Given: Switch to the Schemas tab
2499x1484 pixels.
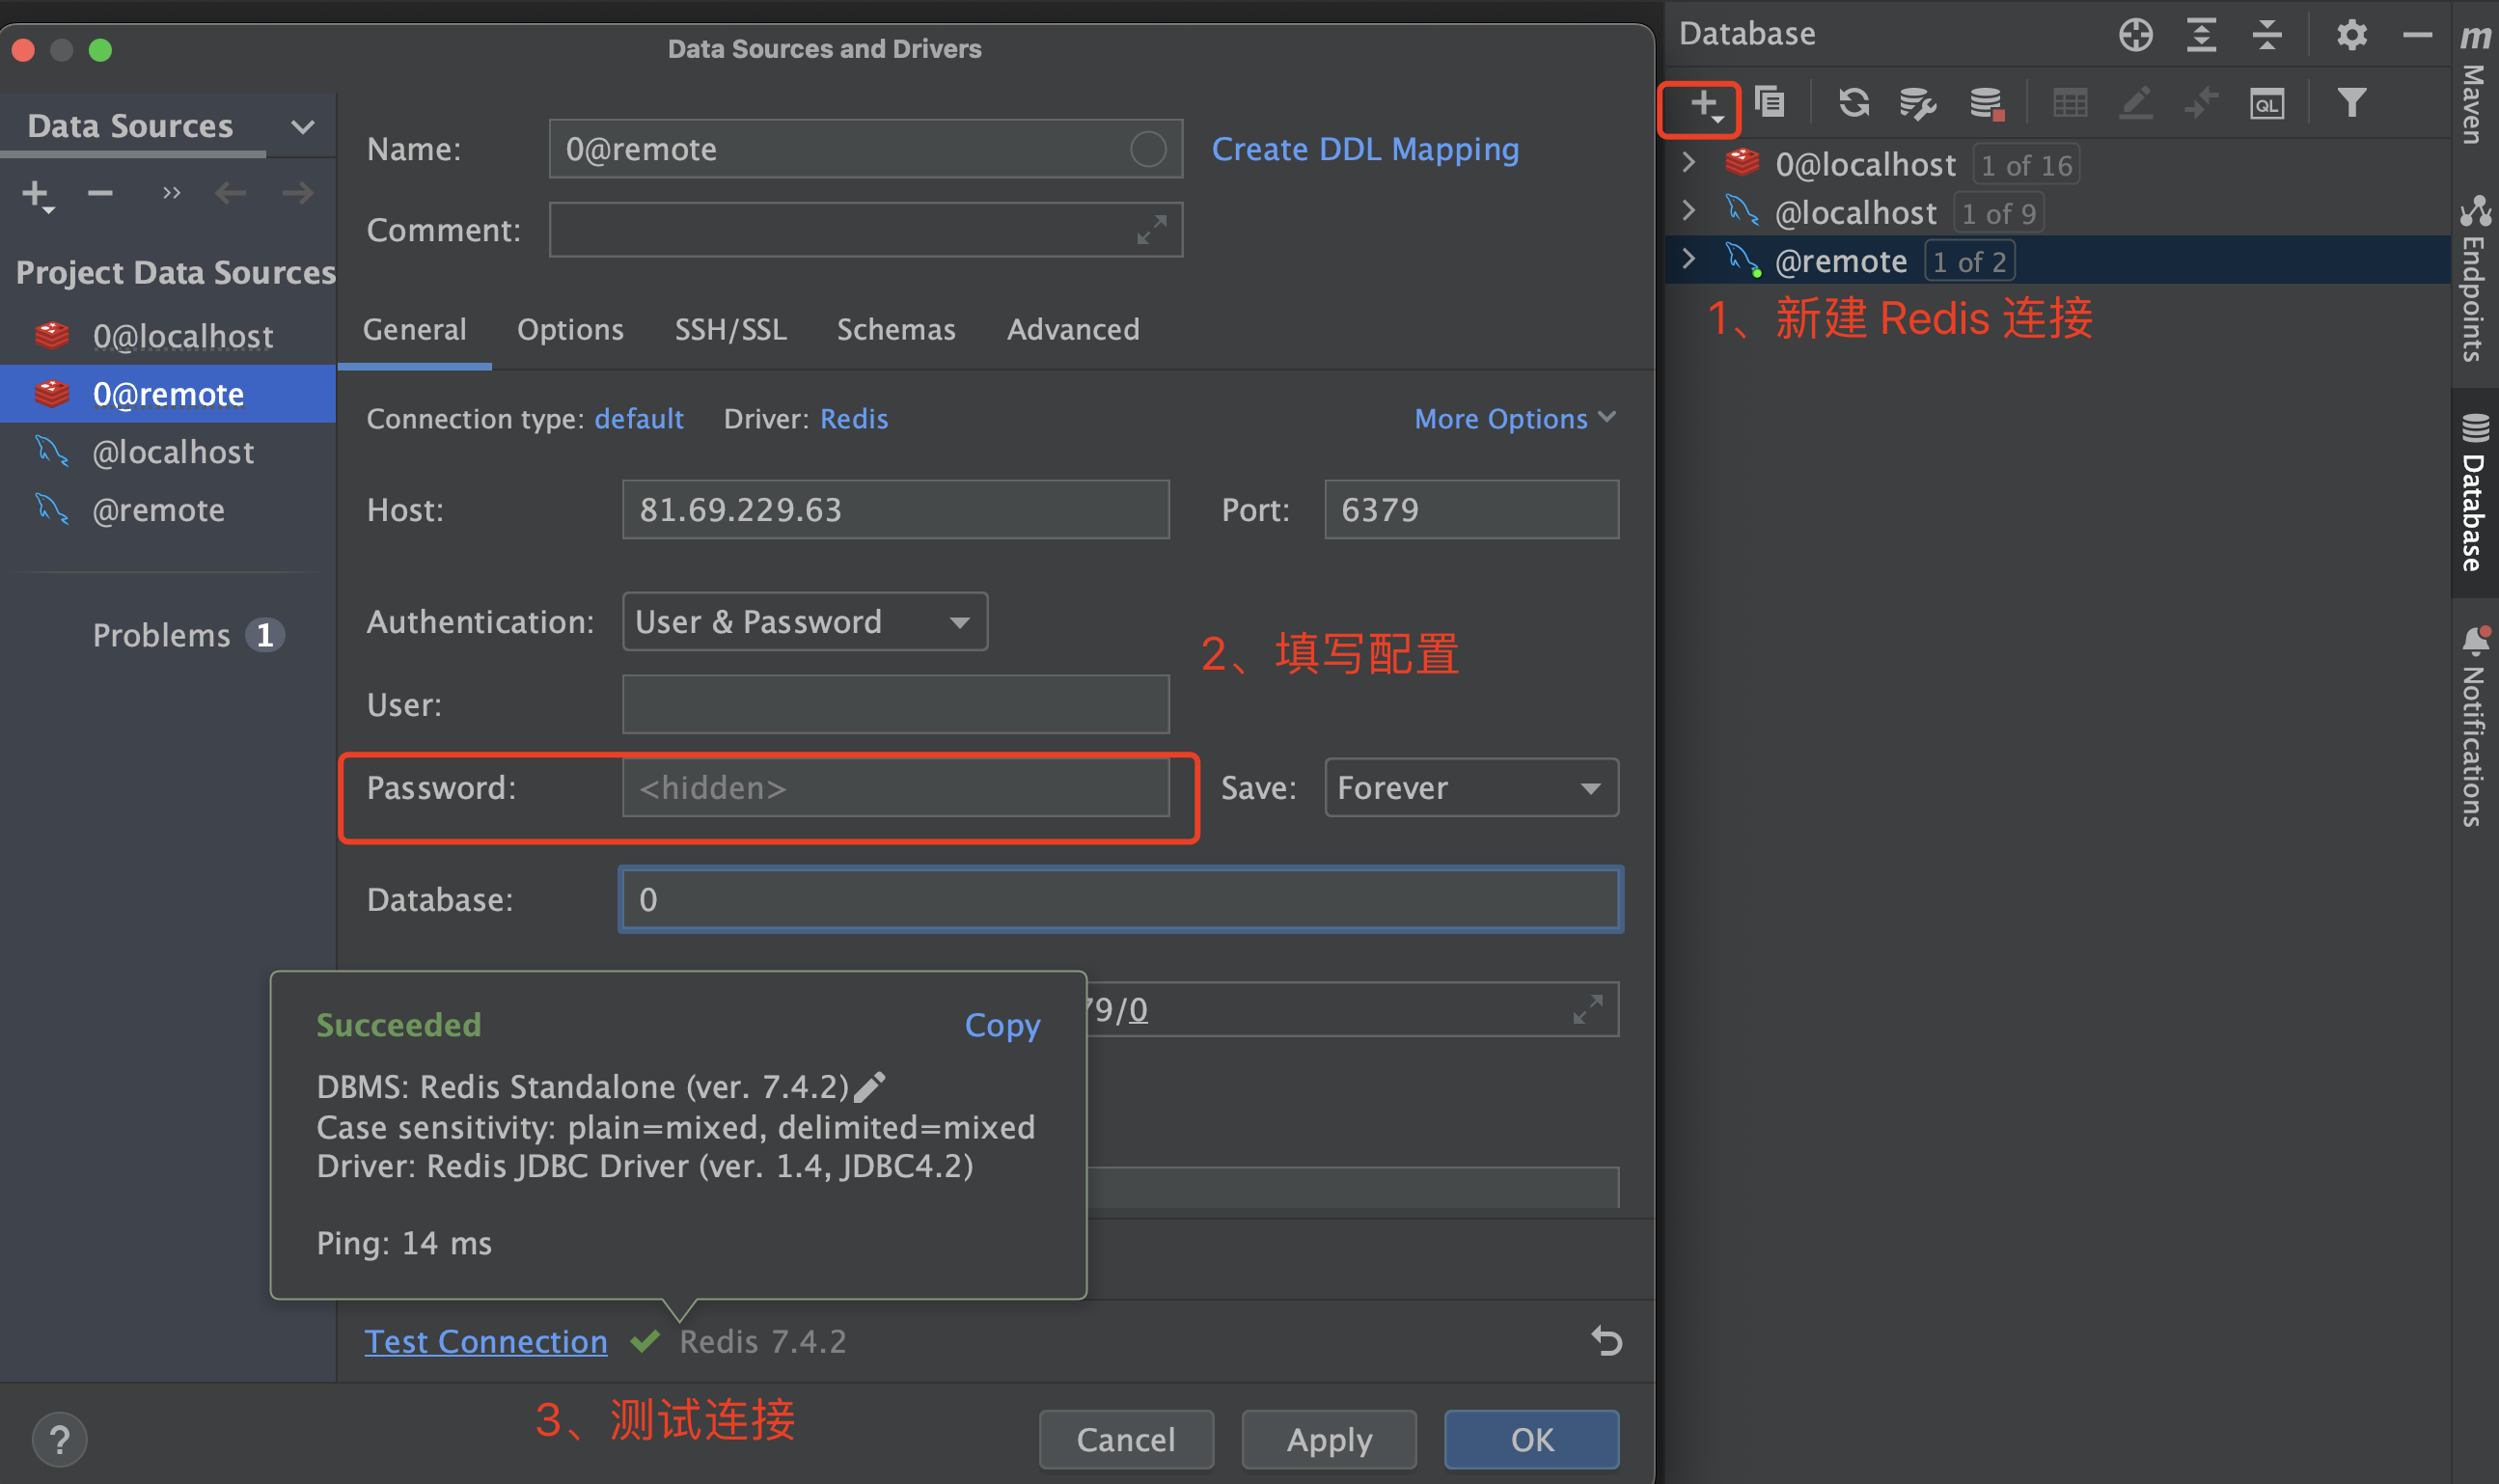Looking at the screenshot, I should [895, 330].
